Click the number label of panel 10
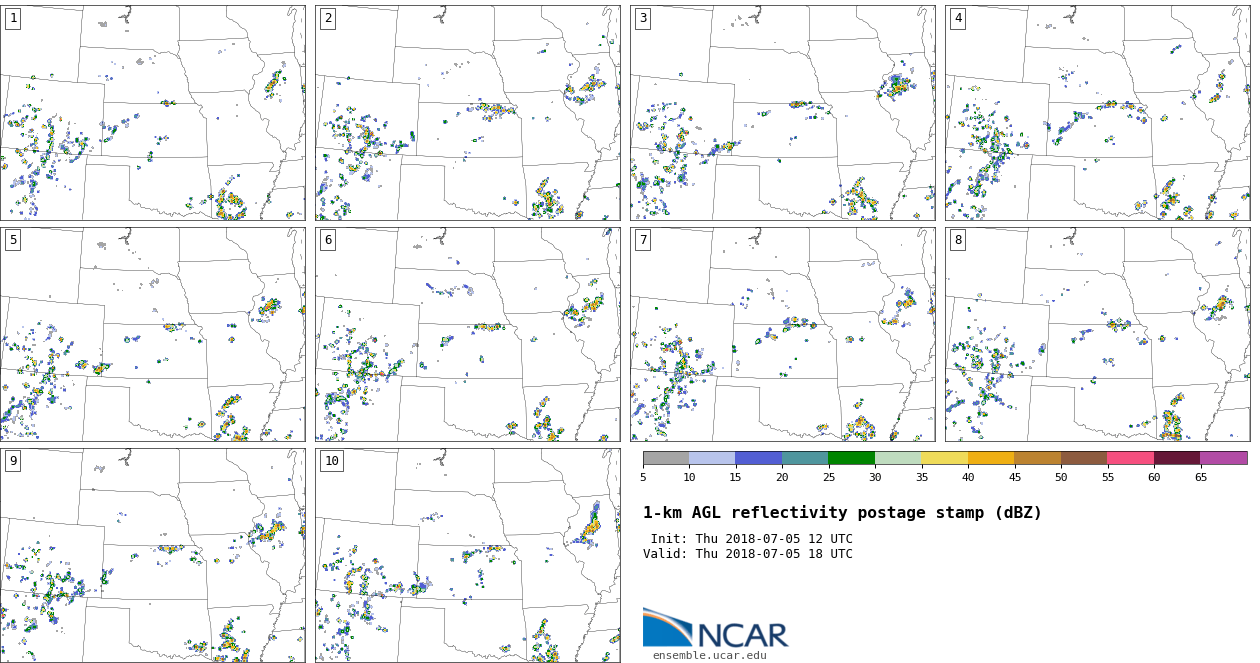This screenshot has width=1260, height=663. click(x=331, y=461)
